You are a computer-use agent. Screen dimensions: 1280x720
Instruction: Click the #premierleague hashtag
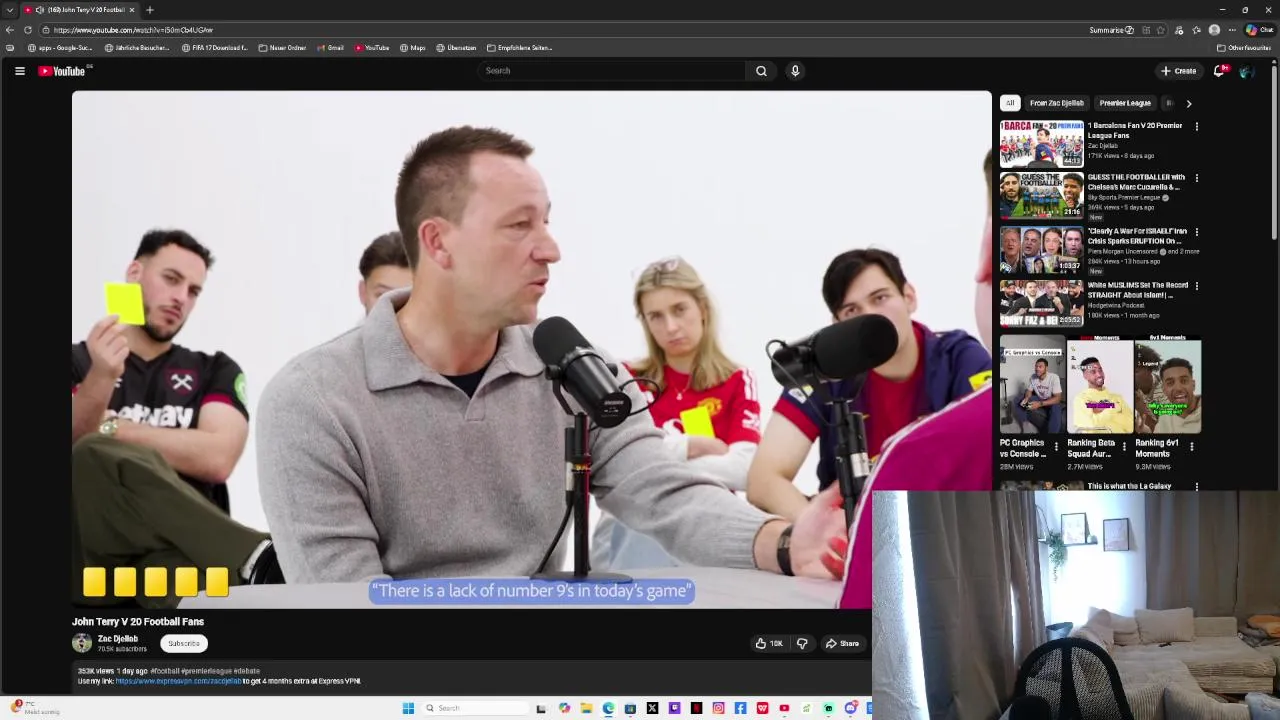click(x=207, y=671)
